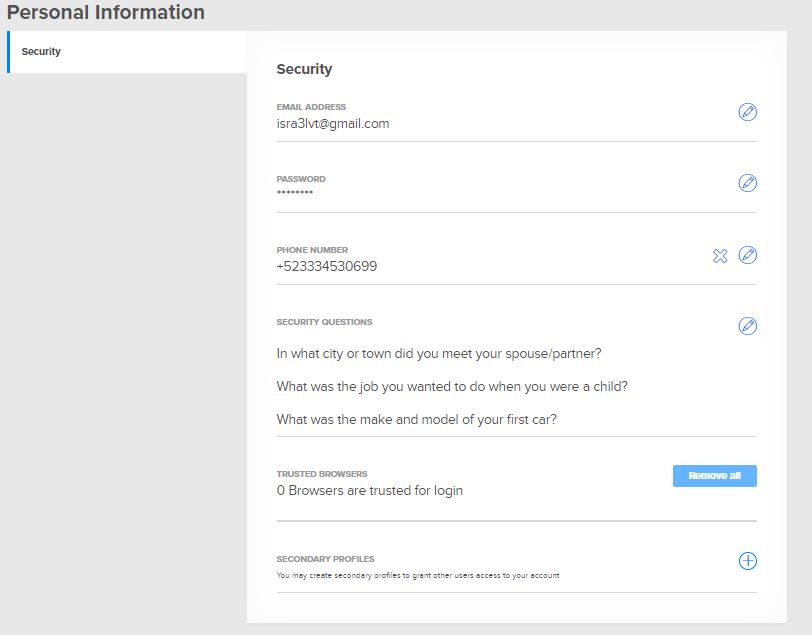
Task: Select the spouse/partner city security question
Action: [x=439, y=354]
